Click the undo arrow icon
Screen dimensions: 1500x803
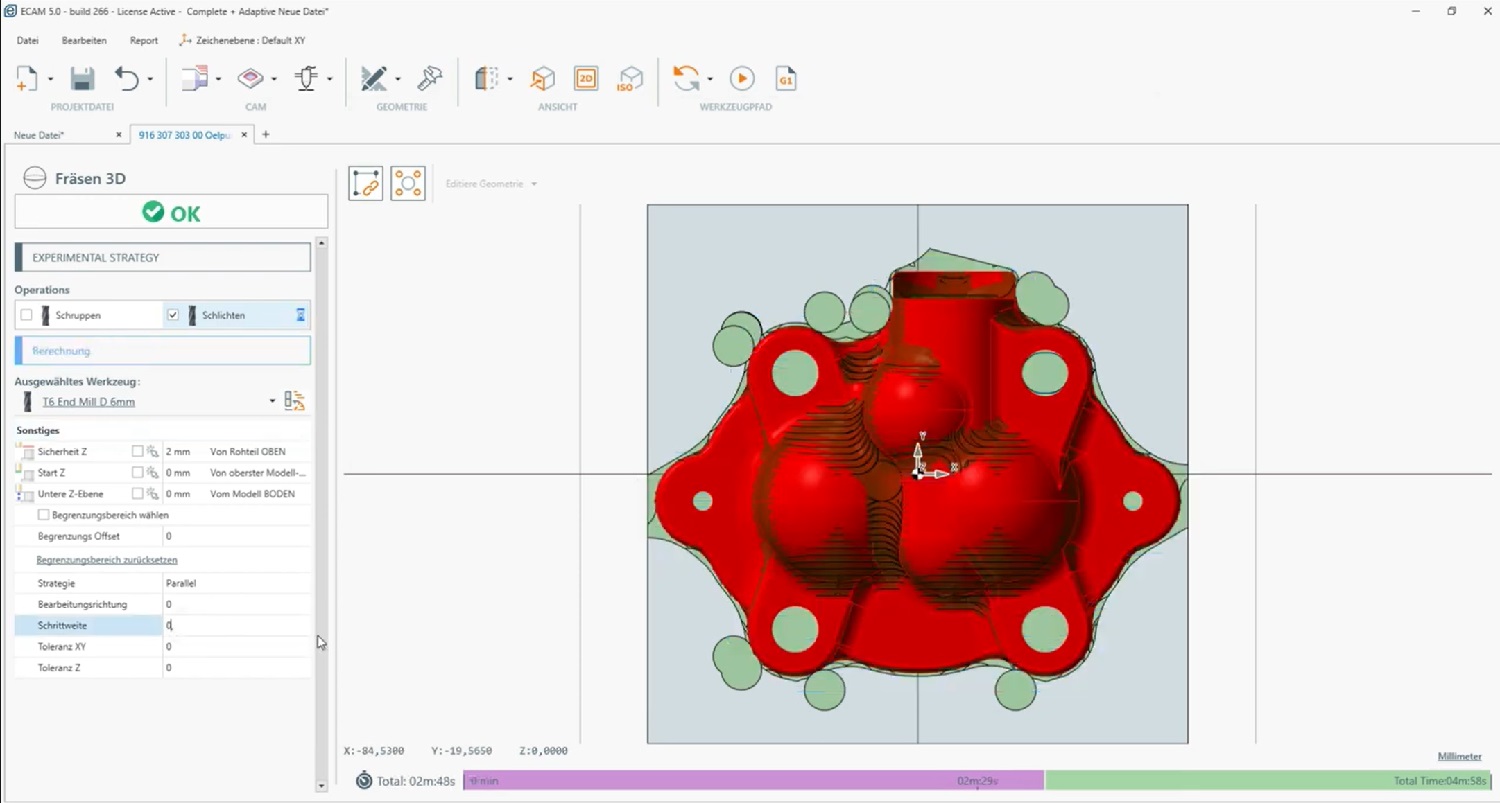pyautogui.click(x=127, y=79)
